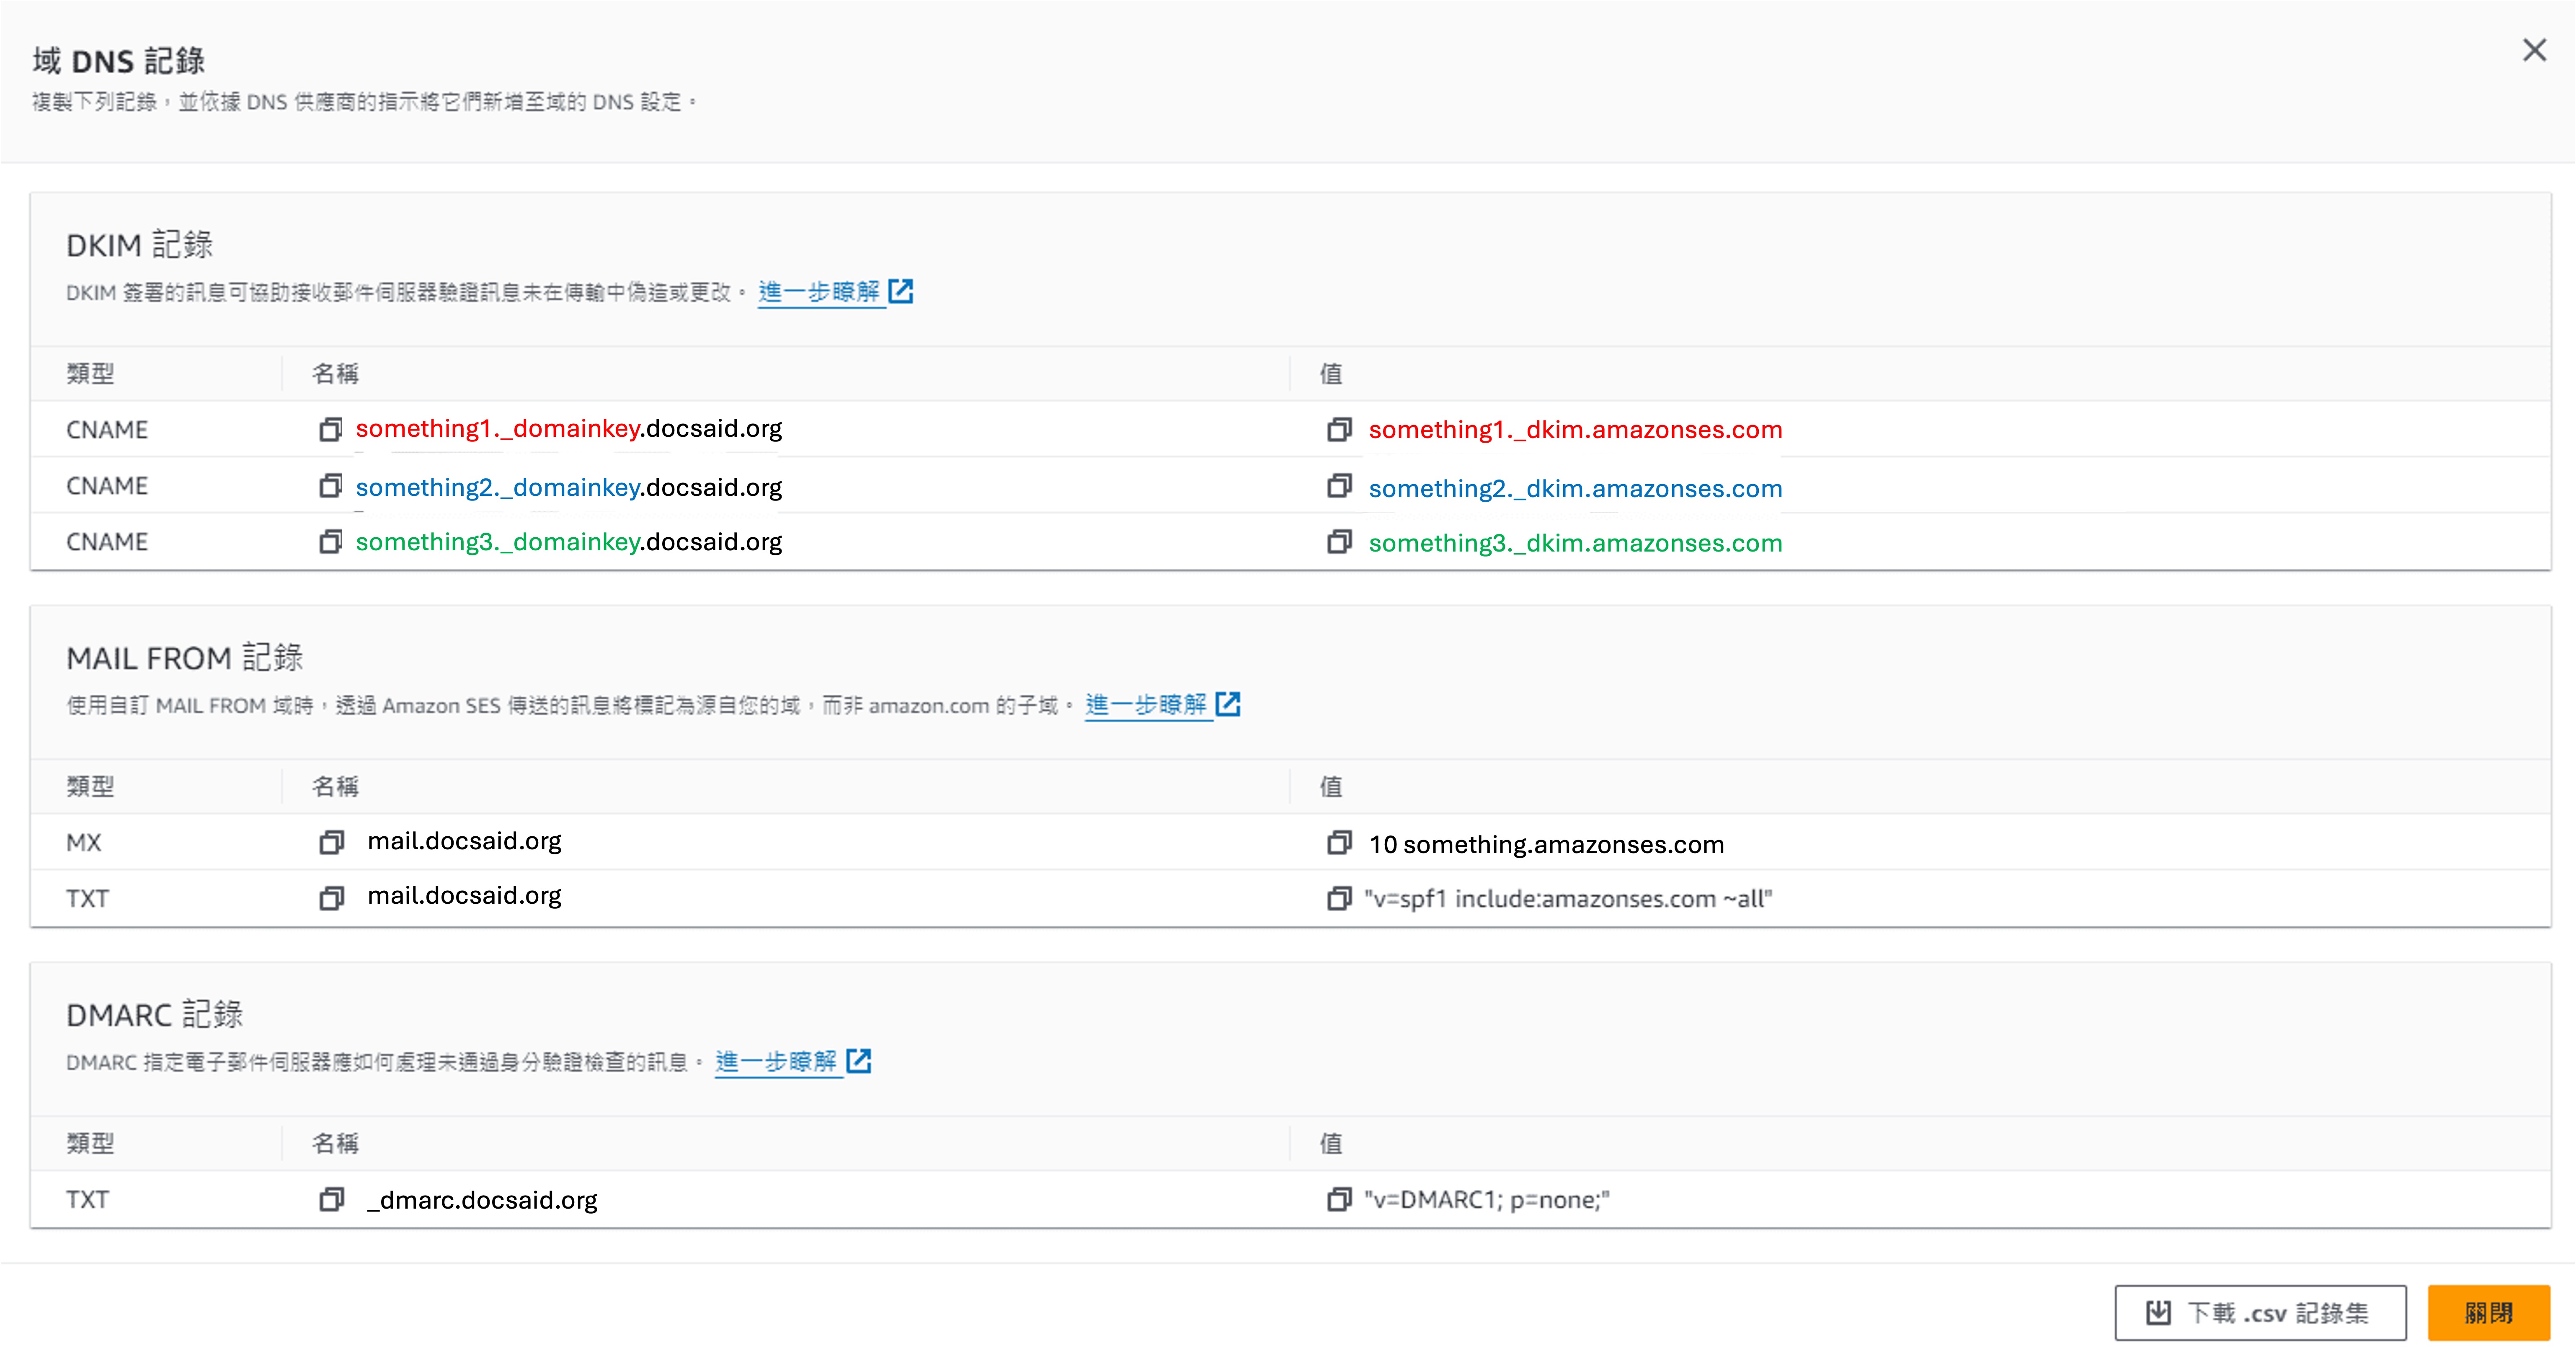
Task: Download the .csv record set
Action: pos(2260,1313)
